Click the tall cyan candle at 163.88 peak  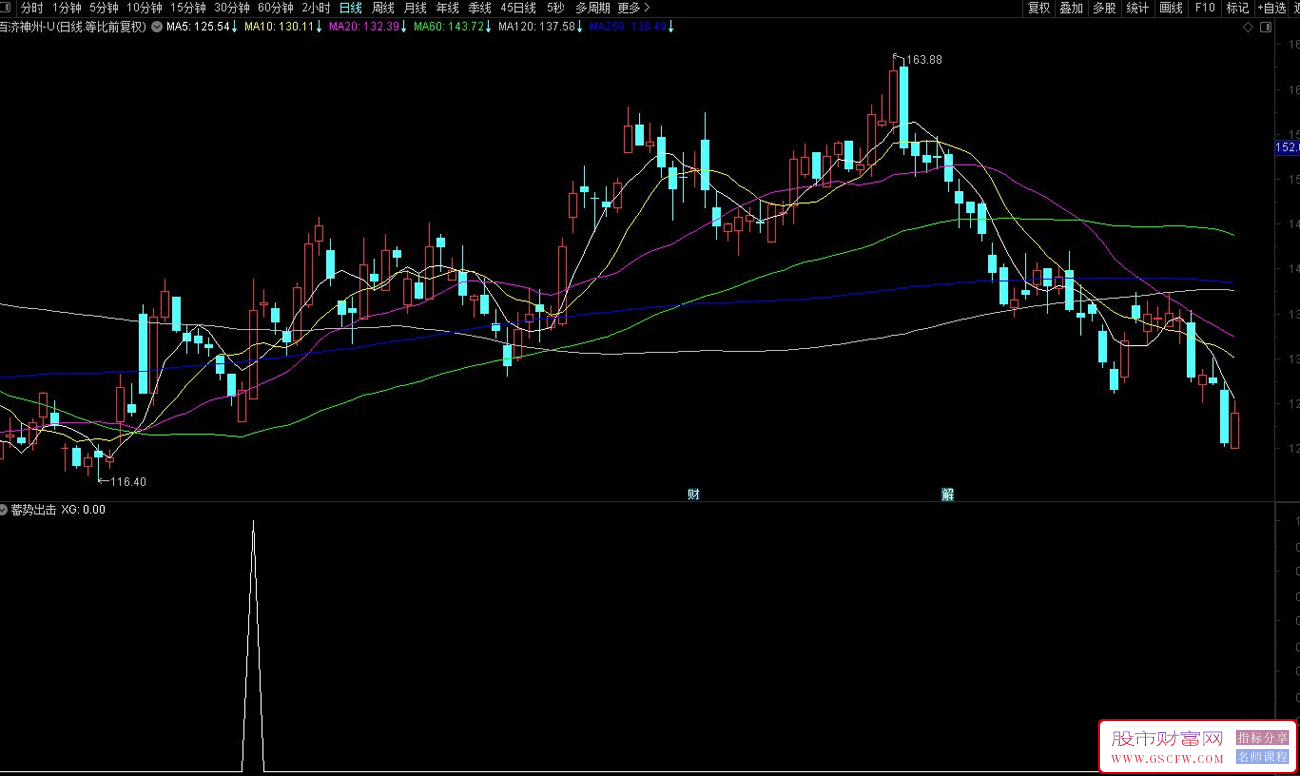click(x=904, y=107)
